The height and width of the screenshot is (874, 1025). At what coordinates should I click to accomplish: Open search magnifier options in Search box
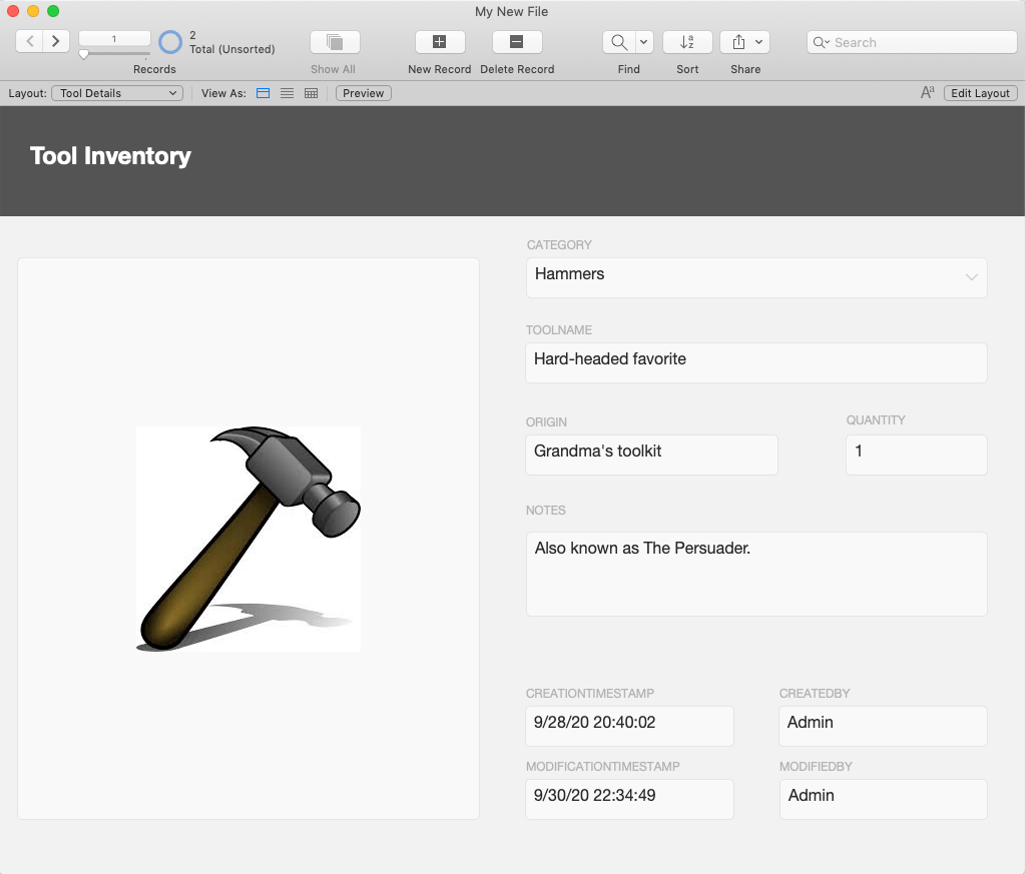pyautogui.click(x=821, y=42)
